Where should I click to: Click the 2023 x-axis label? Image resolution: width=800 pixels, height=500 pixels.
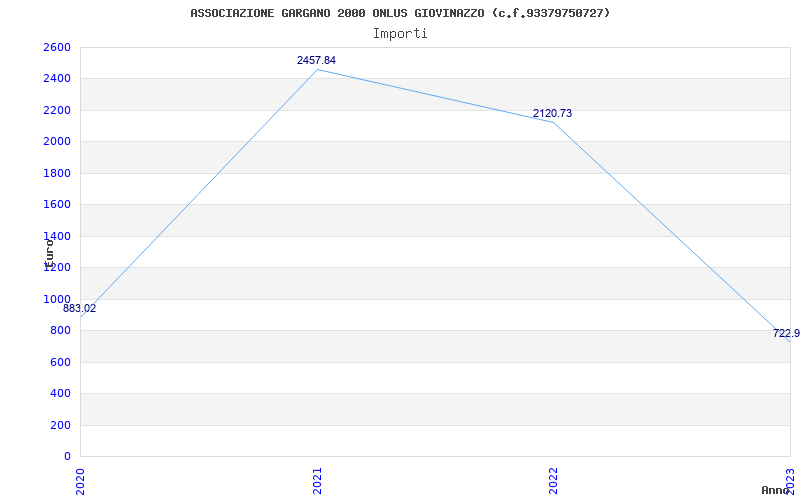(x=790, y=481)
